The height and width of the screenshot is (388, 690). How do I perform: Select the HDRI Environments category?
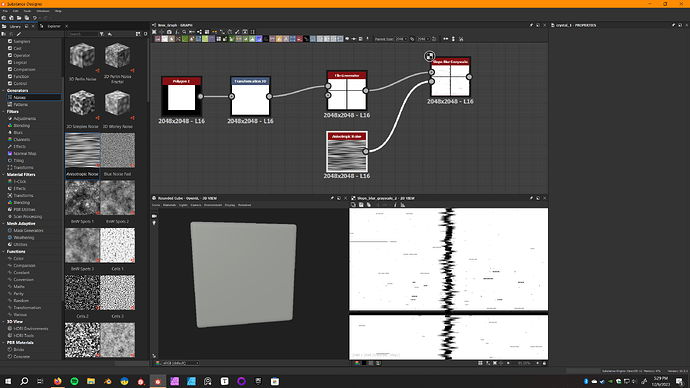tap(30, 329)
